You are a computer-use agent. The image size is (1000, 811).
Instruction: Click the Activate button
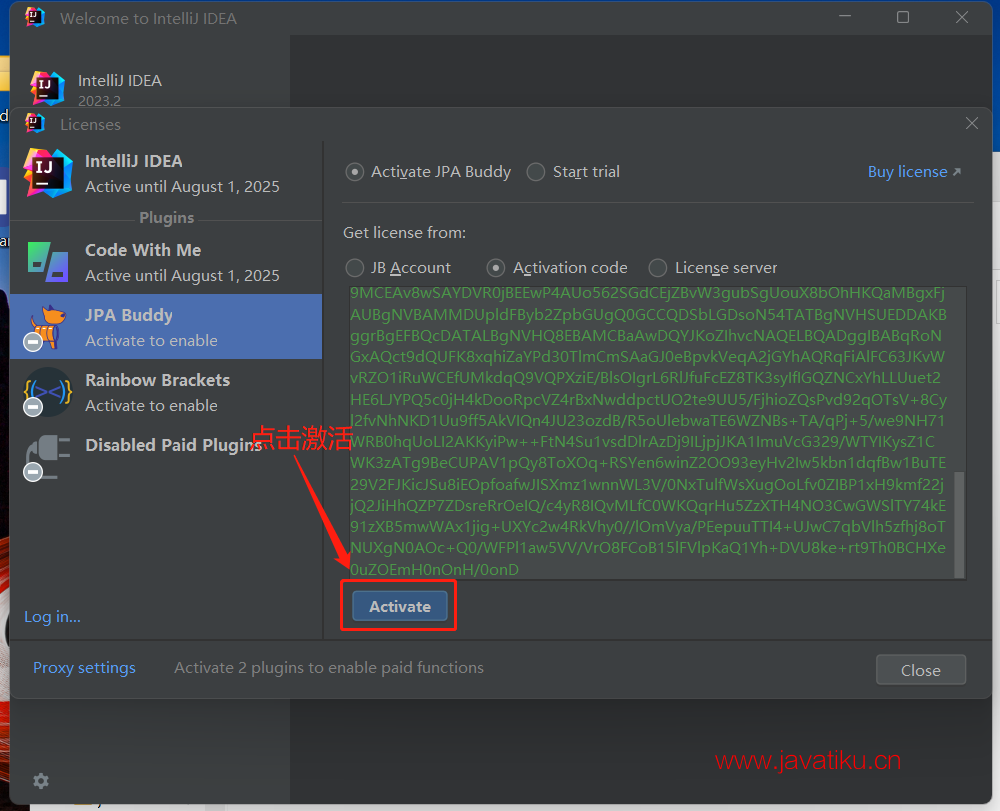(x=400, y=606)
